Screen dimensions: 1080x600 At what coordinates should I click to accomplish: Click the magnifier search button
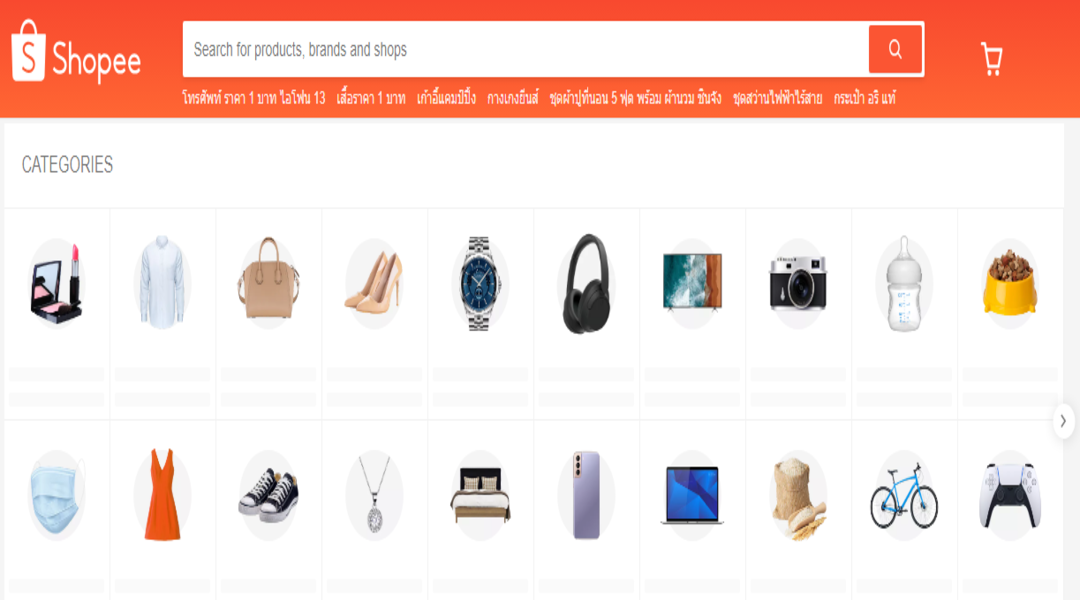(895, 49)
